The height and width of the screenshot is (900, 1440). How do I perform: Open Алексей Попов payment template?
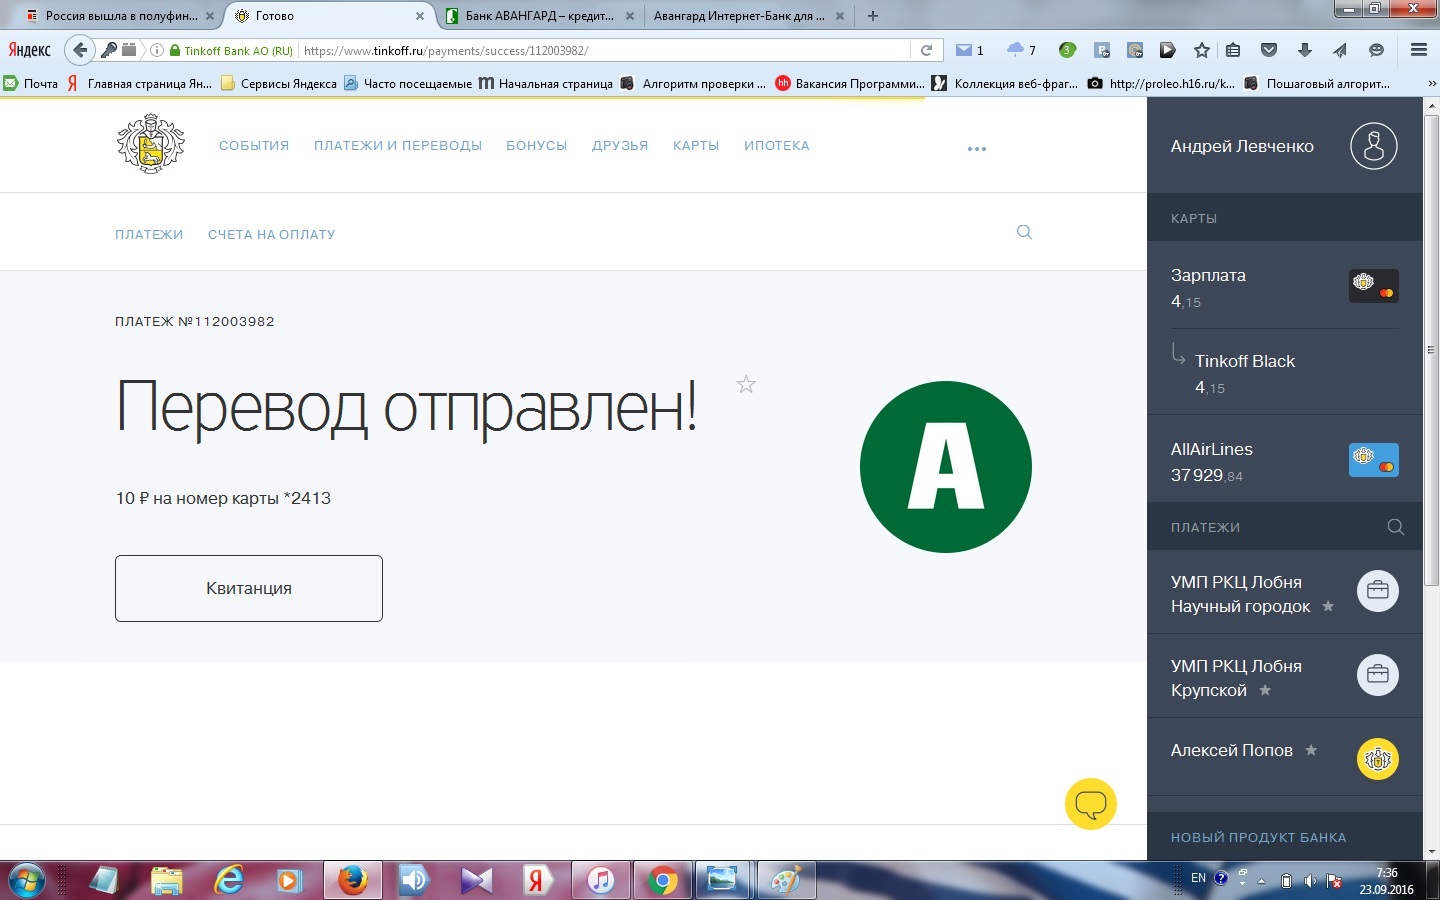(x=1285, y=757)
